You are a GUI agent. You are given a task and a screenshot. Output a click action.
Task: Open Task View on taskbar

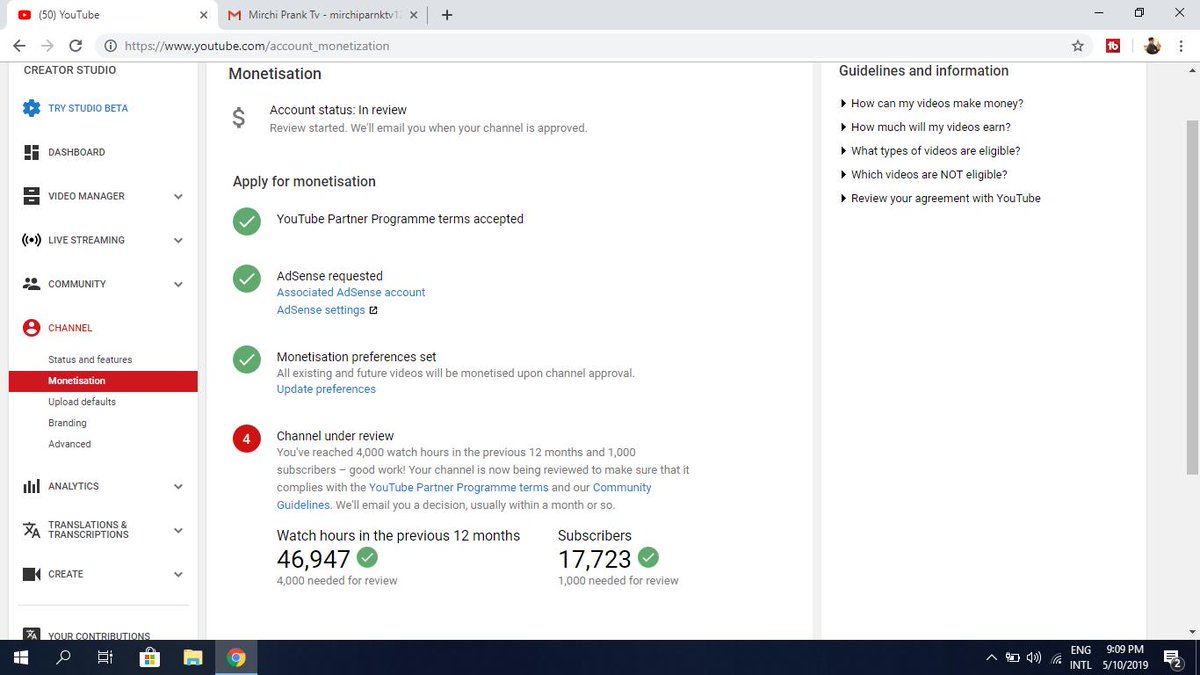pos(104,657)
